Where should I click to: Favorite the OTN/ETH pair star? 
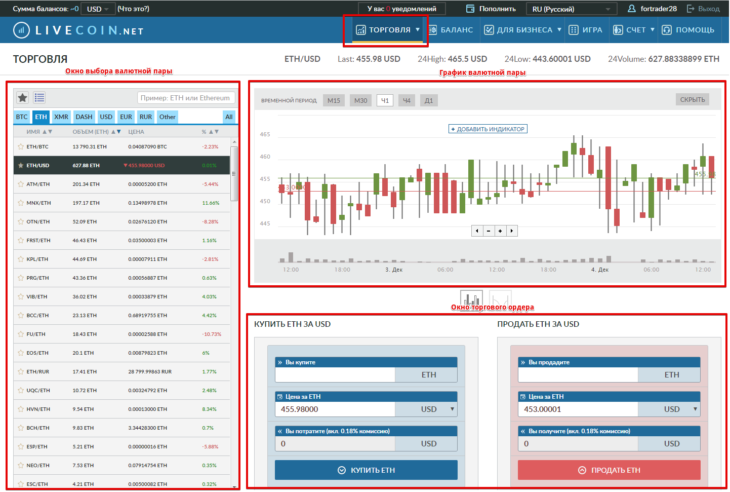20,222
